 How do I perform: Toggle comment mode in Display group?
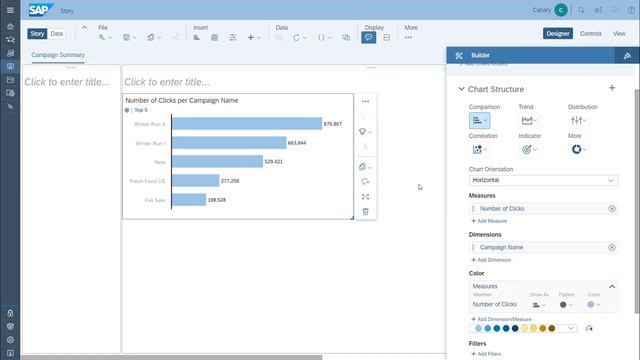(369, 38)
